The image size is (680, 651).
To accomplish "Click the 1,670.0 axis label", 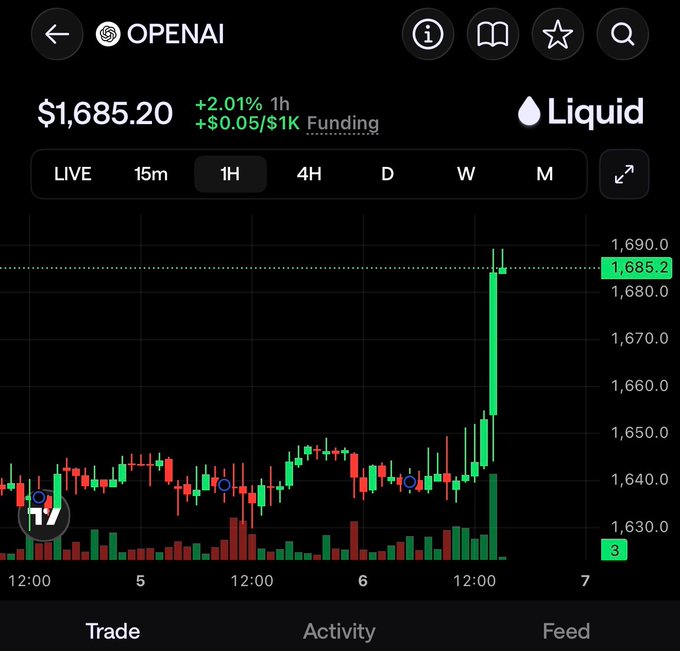I will pos(640,338).
